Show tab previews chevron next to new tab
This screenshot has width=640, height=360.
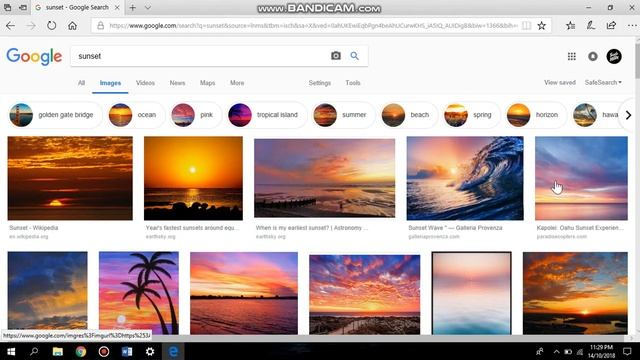click(148, 7)
